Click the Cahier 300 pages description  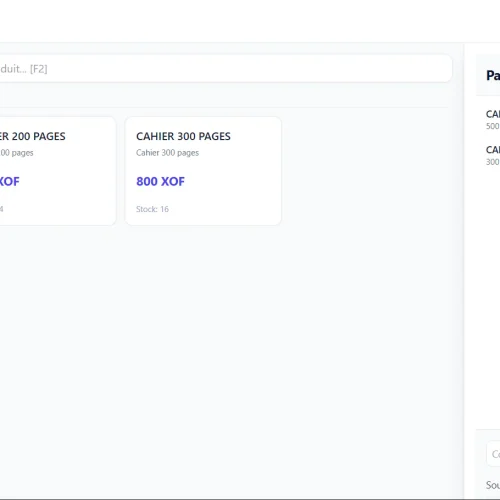167,153
